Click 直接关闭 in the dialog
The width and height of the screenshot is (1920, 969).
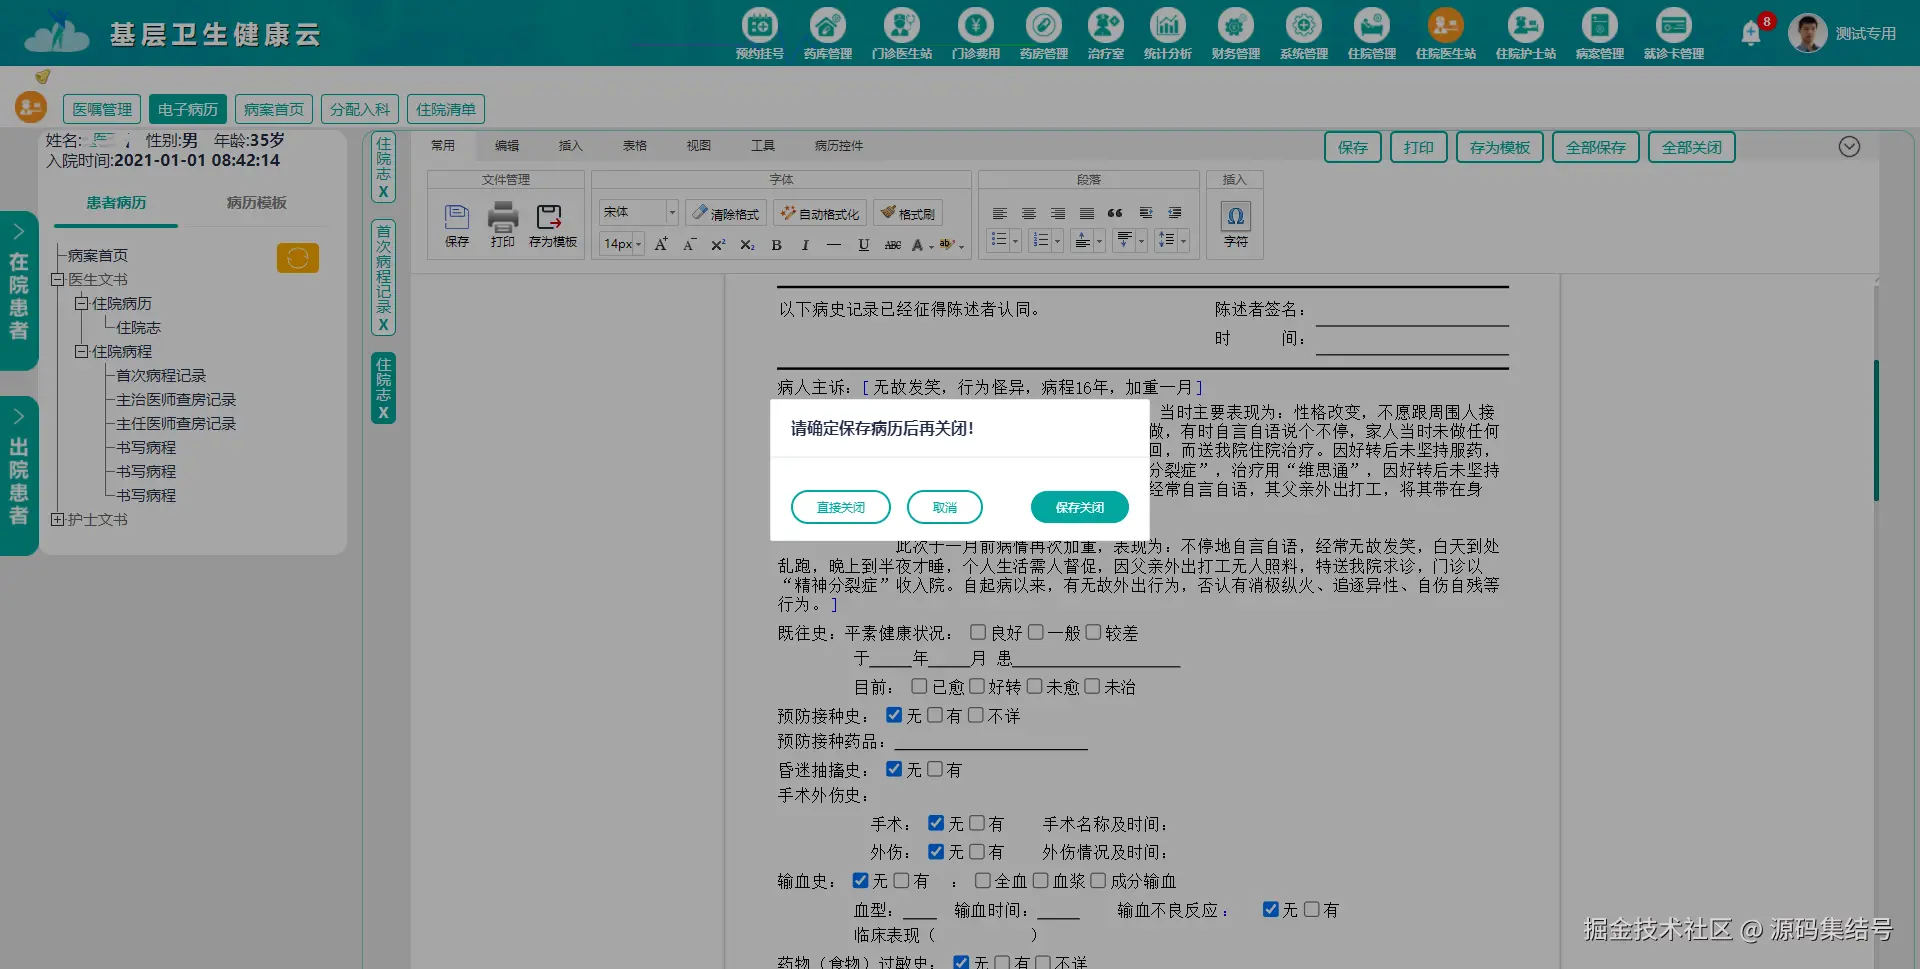(x=841, y=507)
